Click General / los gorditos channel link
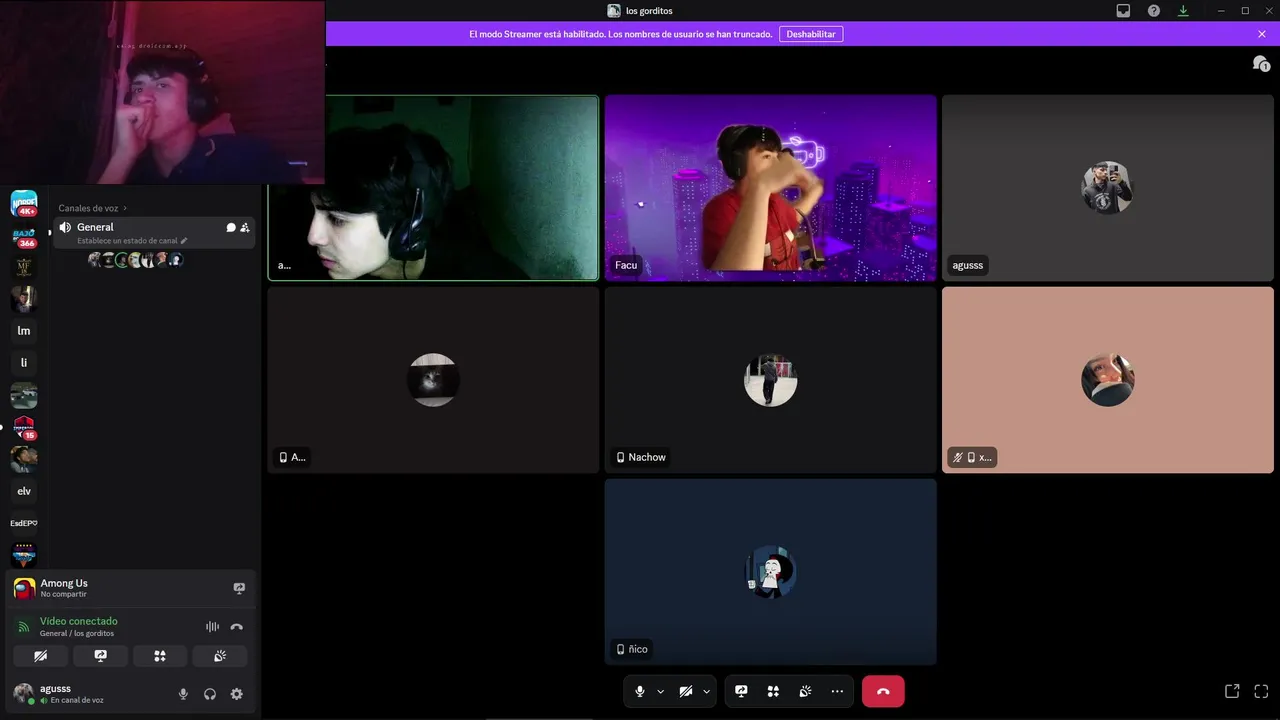1280x720 pixels. pyautogui.click(x=77, y=633)
